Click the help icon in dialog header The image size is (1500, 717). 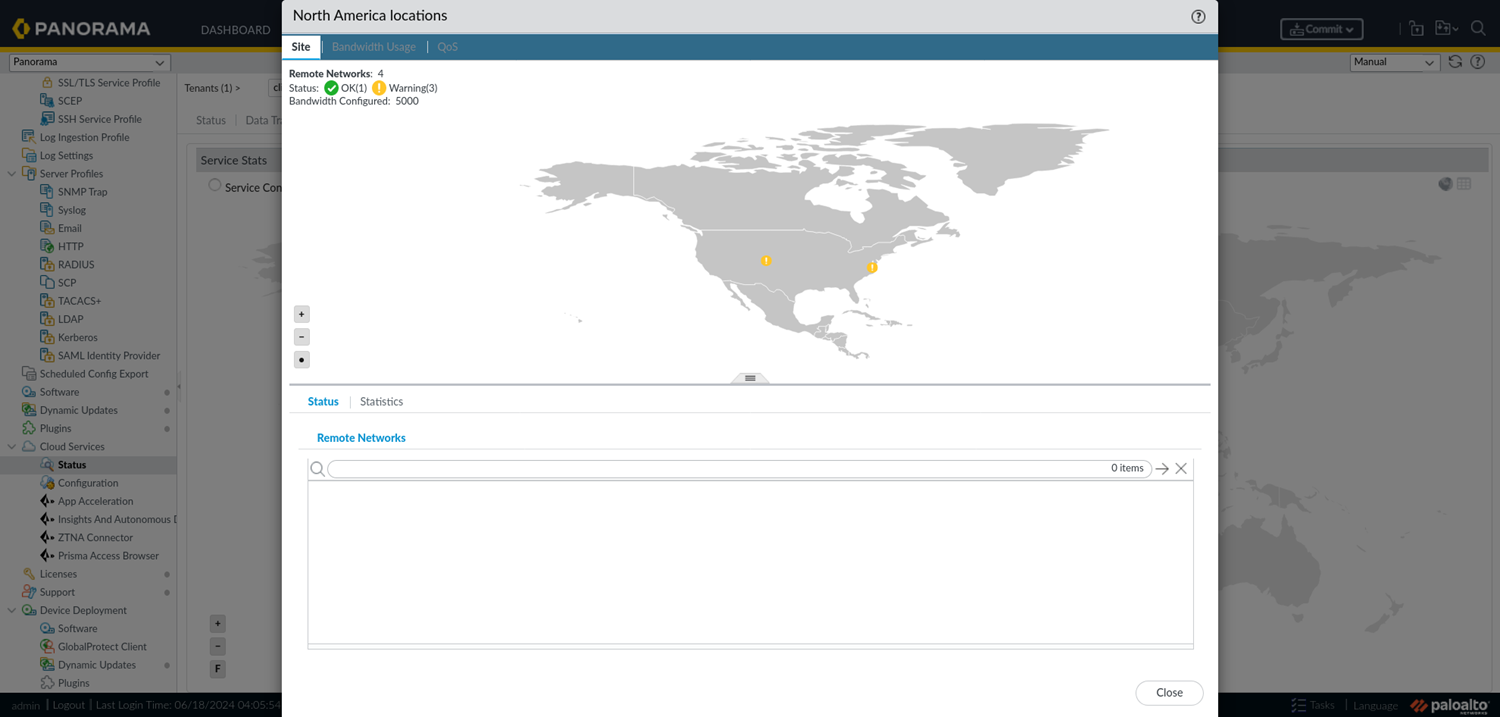1198,17
